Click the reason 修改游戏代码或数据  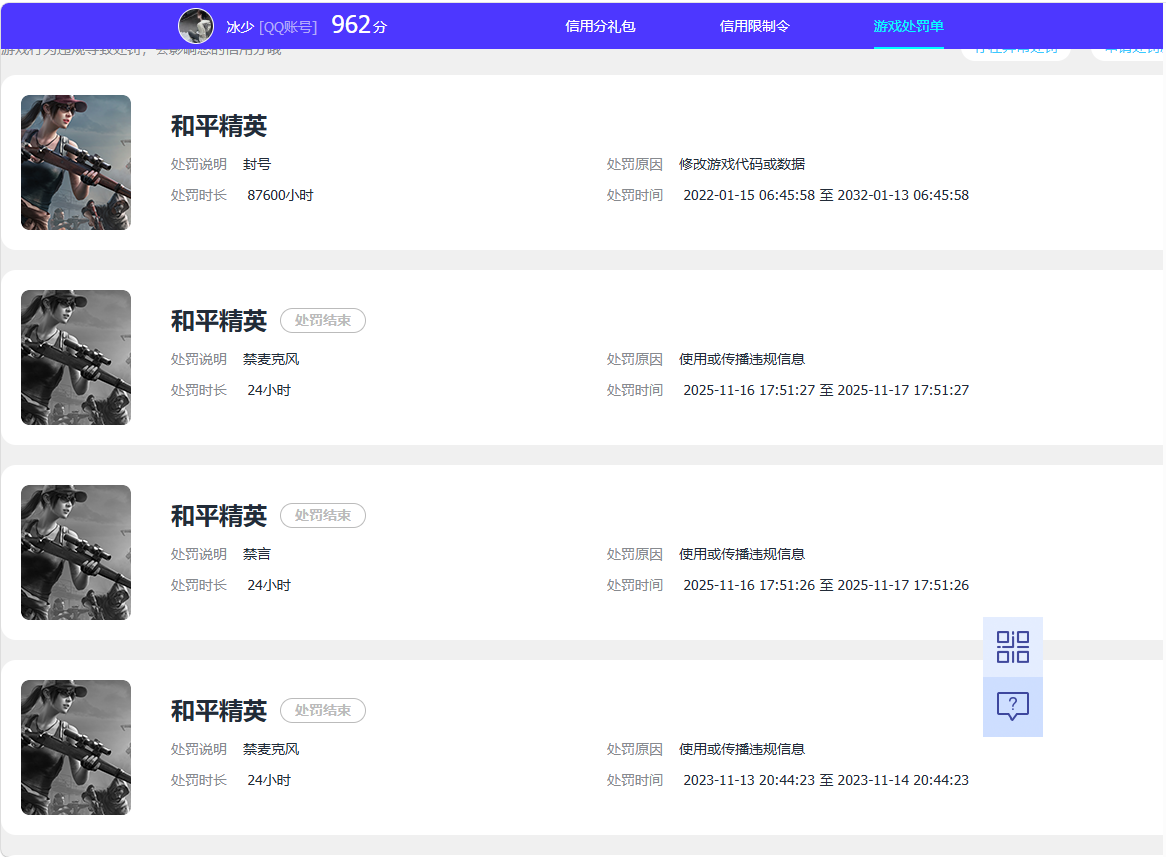742,164
